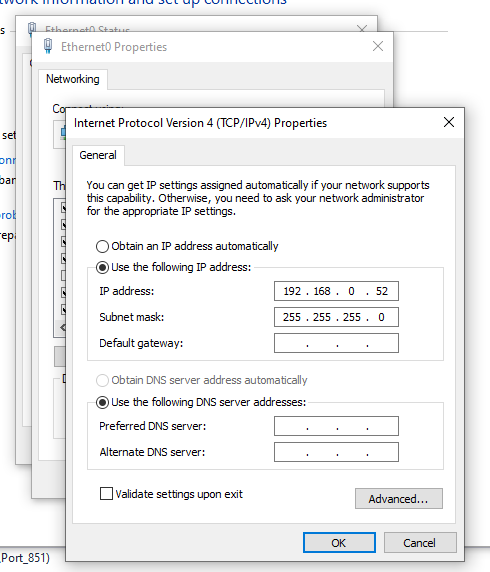This screenshot has height=572, width=490.
Task: Select Use the following IP address option
Action: coord(103,267)
